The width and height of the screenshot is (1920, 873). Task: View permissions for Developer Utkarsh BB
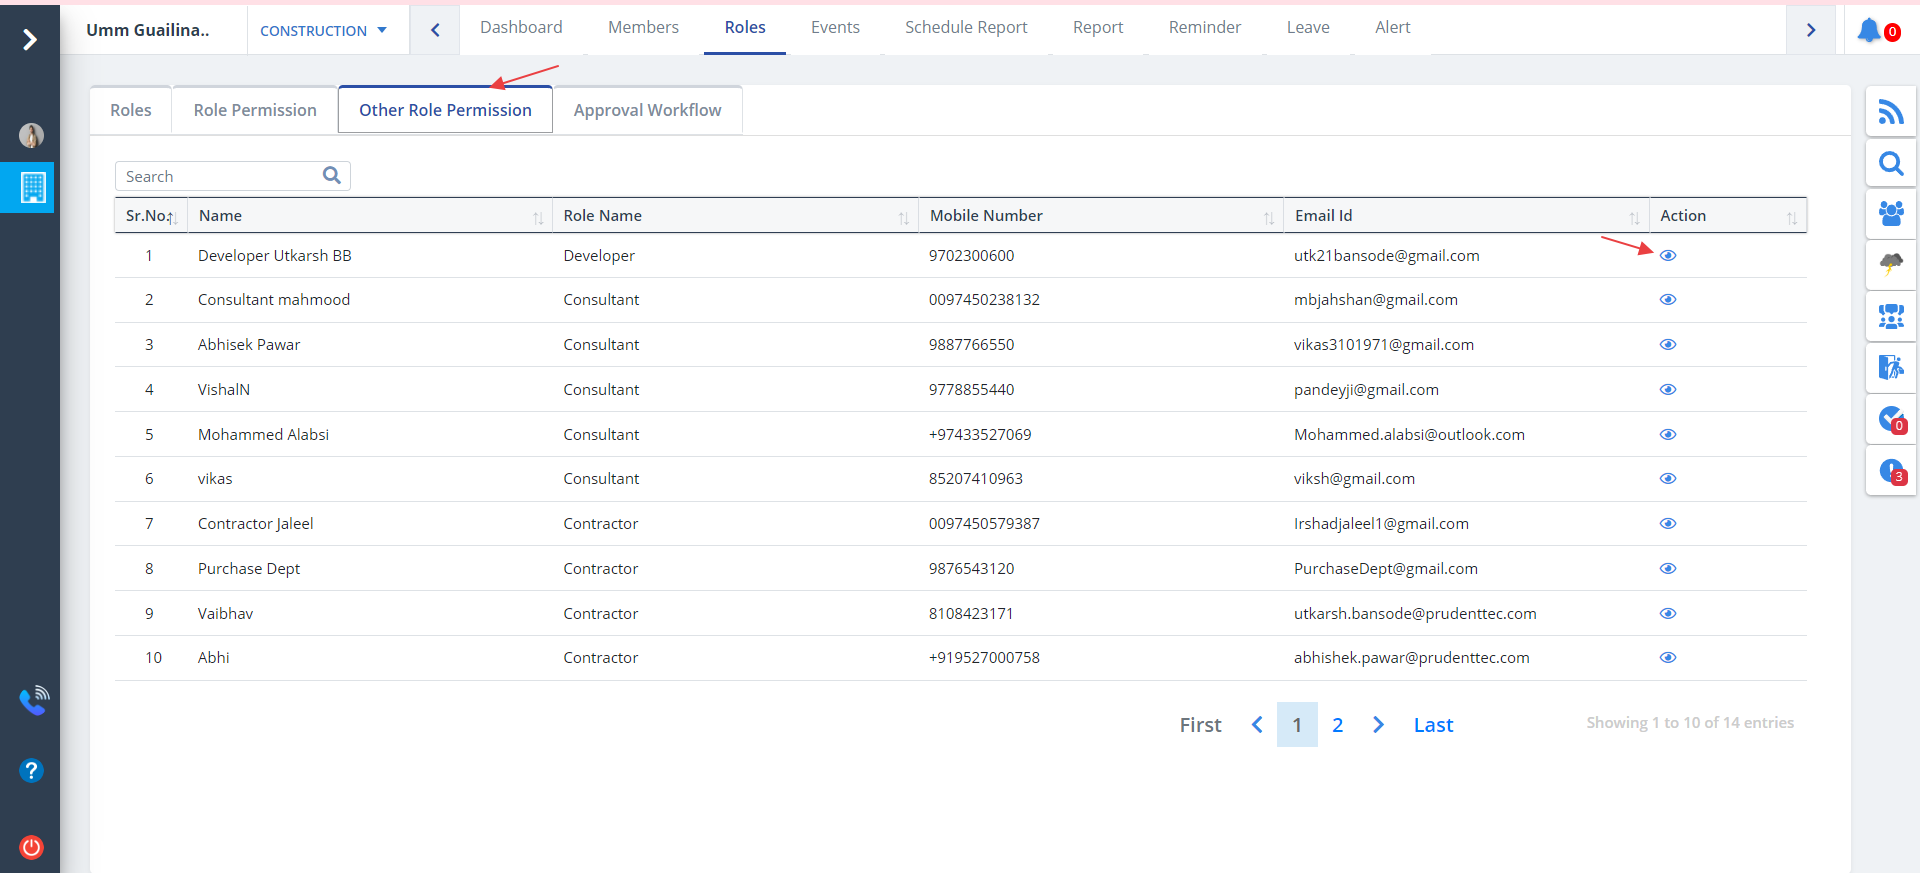tap(1667, 256)
